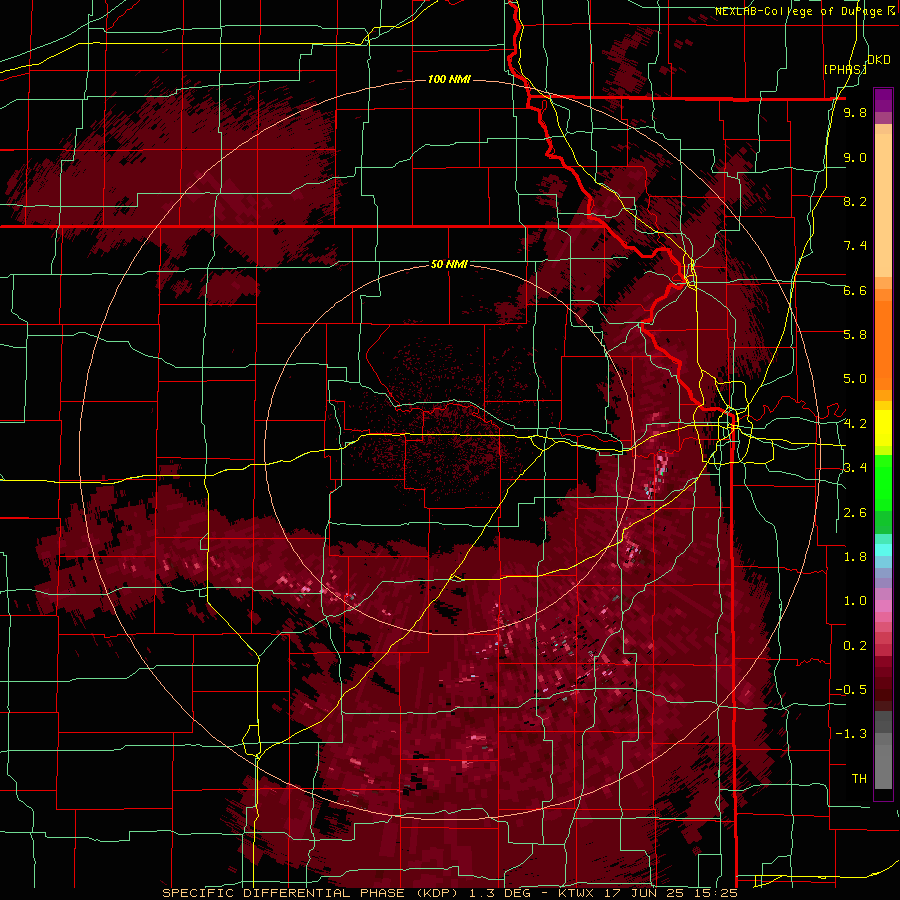
Task: Select the cyan segment of the color bar
Action: 883,550
